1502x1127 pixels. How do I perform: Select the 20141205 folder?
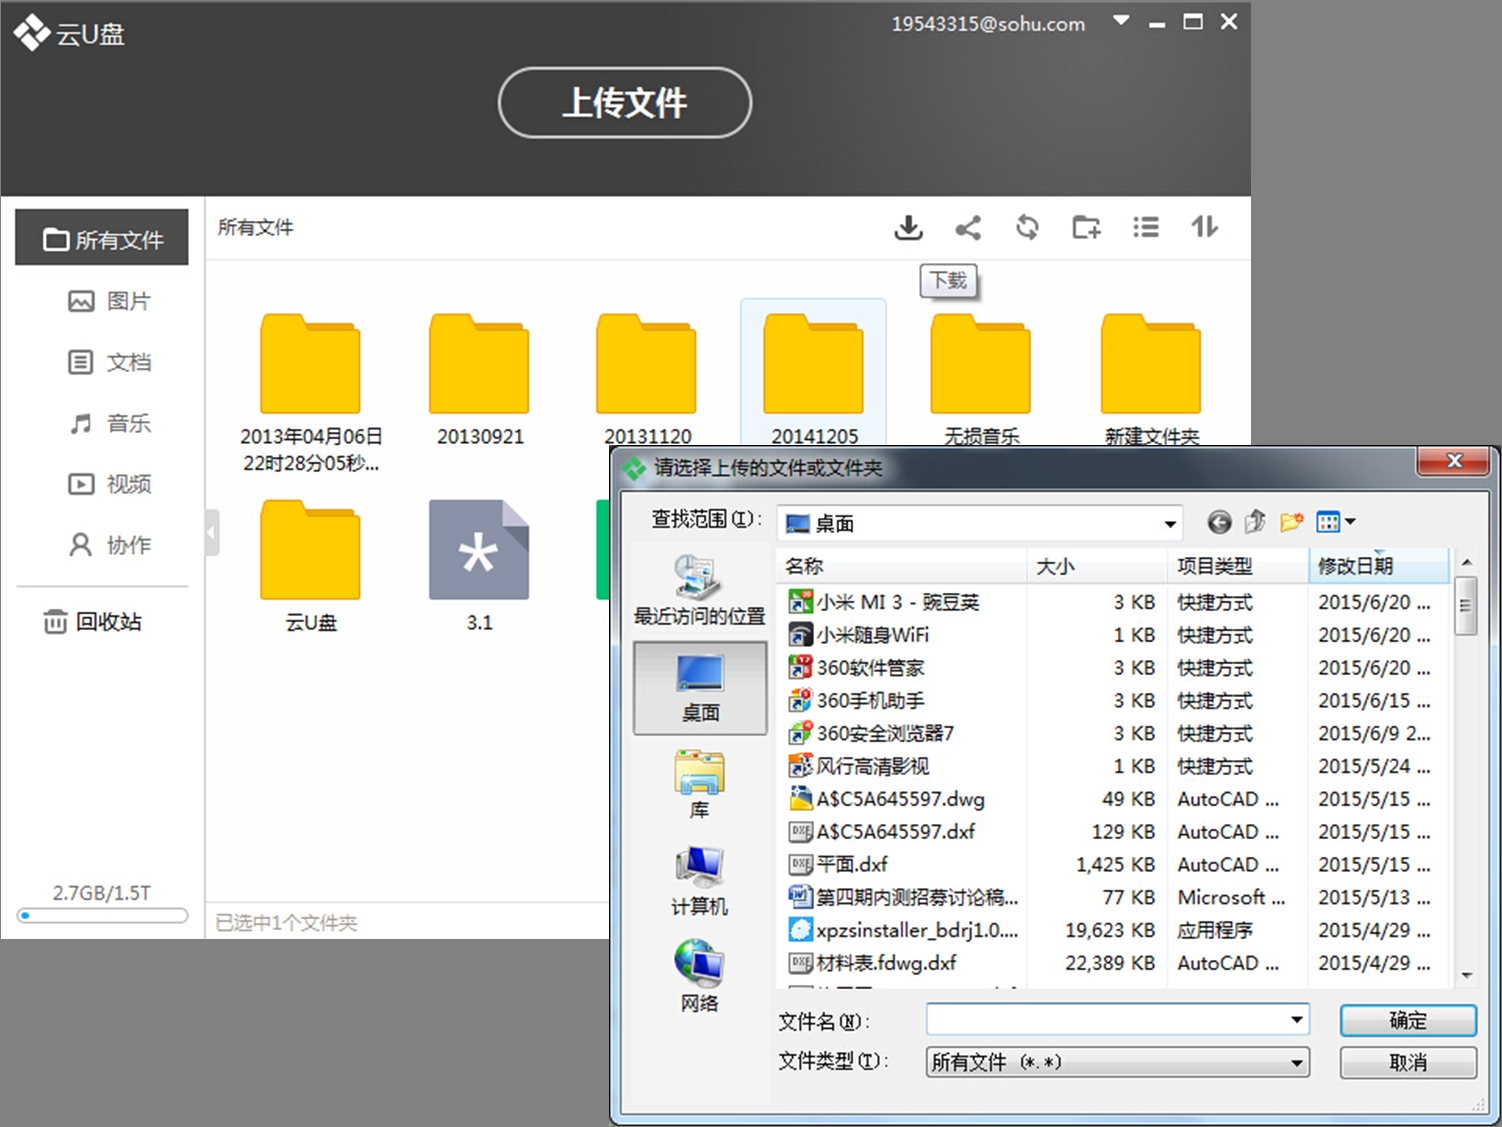[813, 368]
